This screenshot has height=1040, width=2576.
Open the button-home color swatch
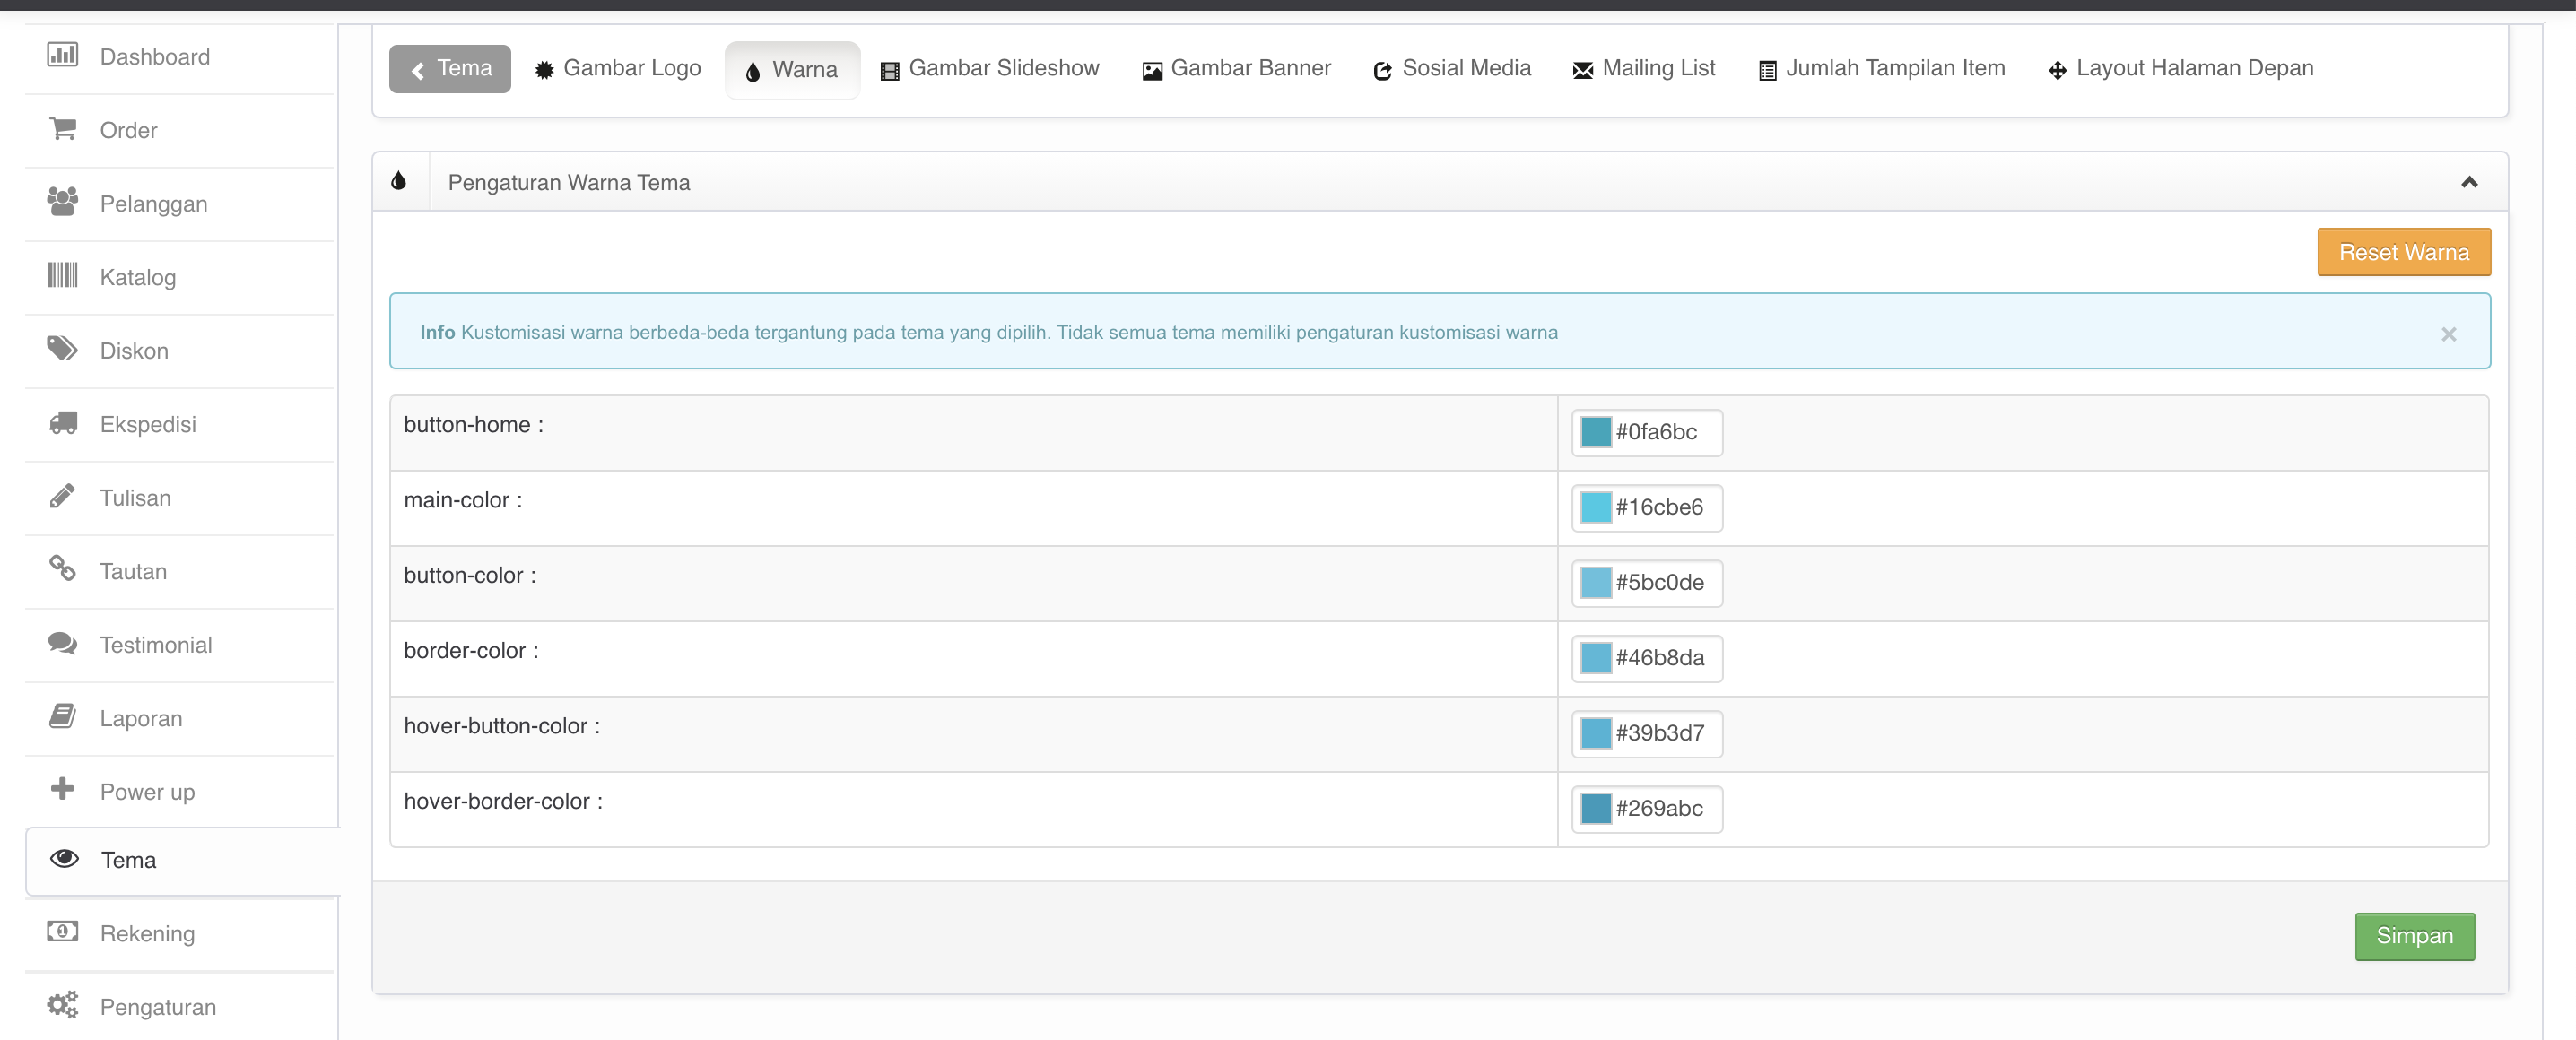click(1595, 432)
